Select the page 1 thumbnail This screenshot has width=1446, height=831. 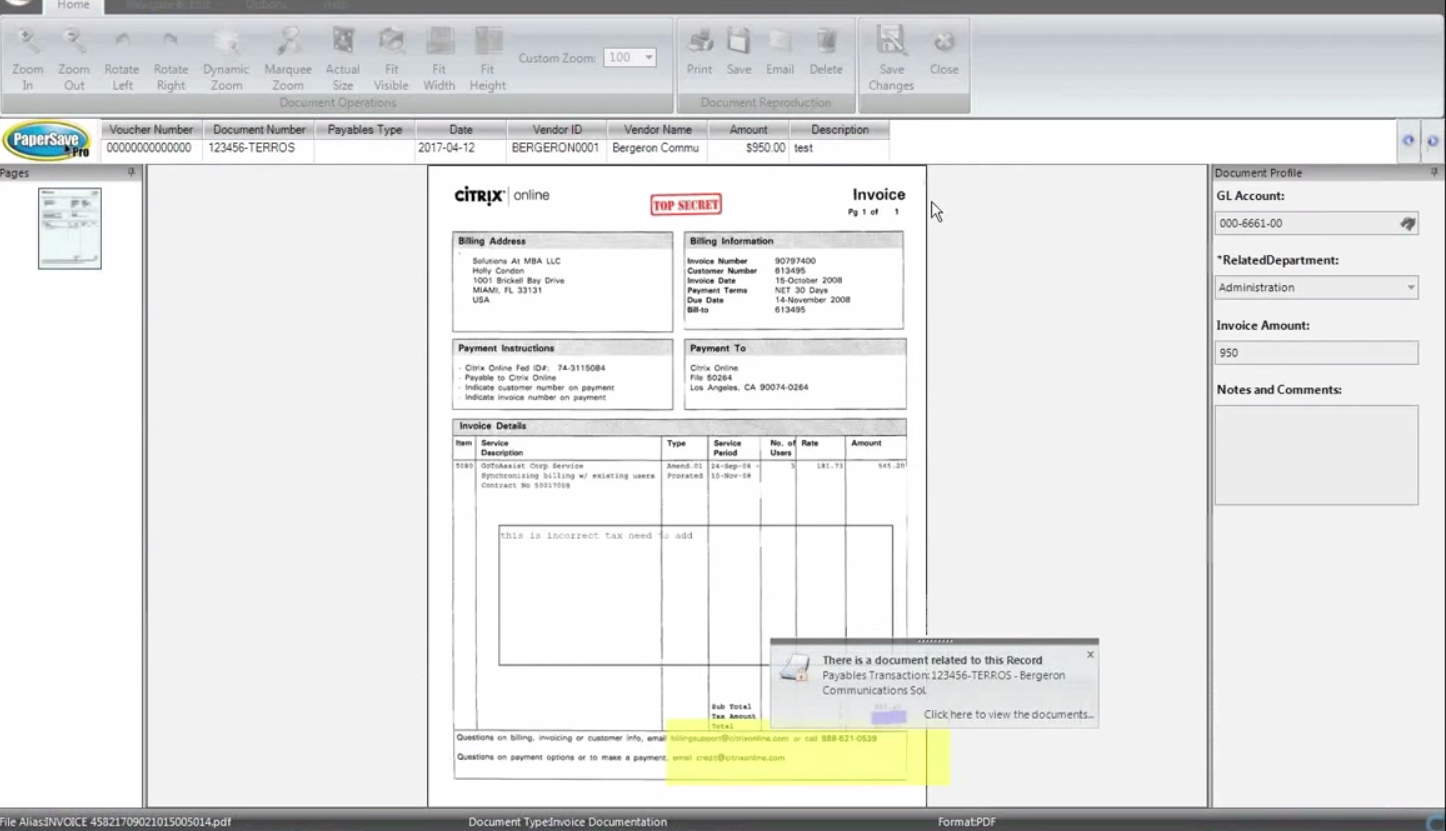point(70,228)
